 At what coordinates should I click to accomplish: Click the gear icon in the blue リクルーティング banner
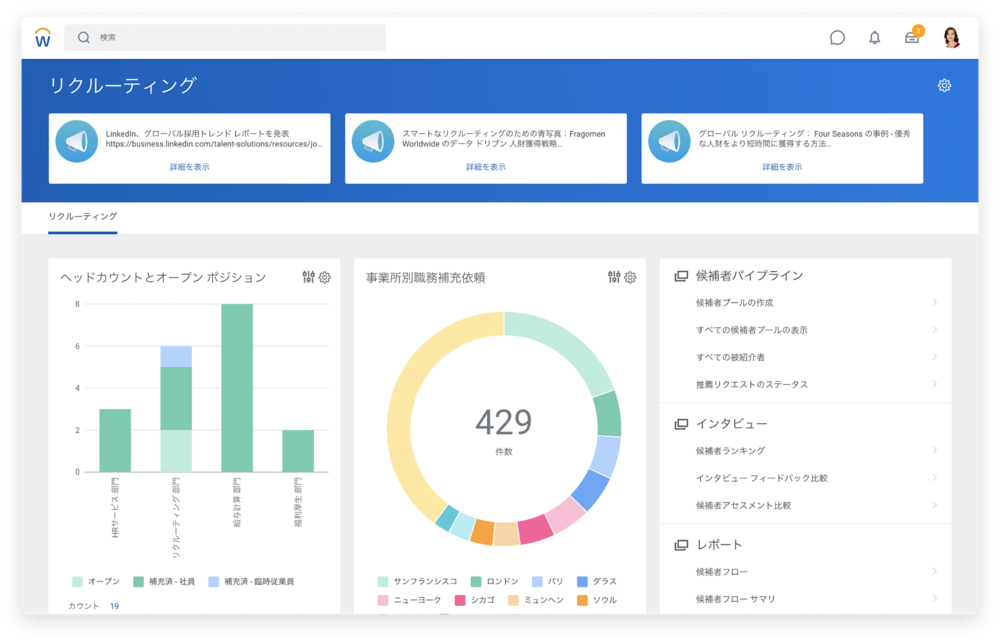point(944,86)
